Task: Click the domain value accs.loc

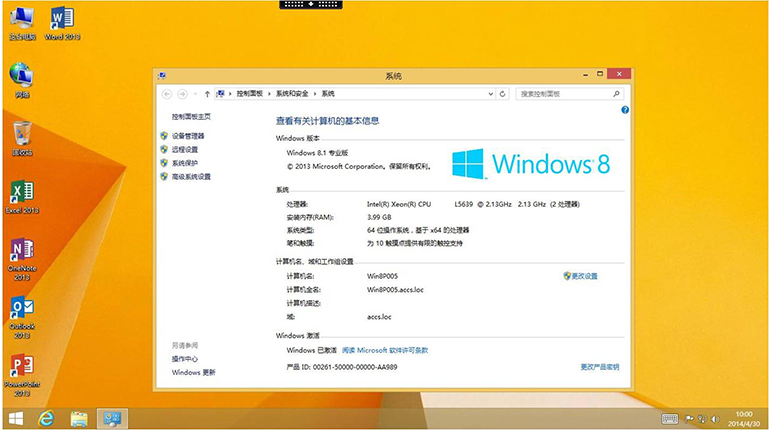Action: (x=379, y=317)
